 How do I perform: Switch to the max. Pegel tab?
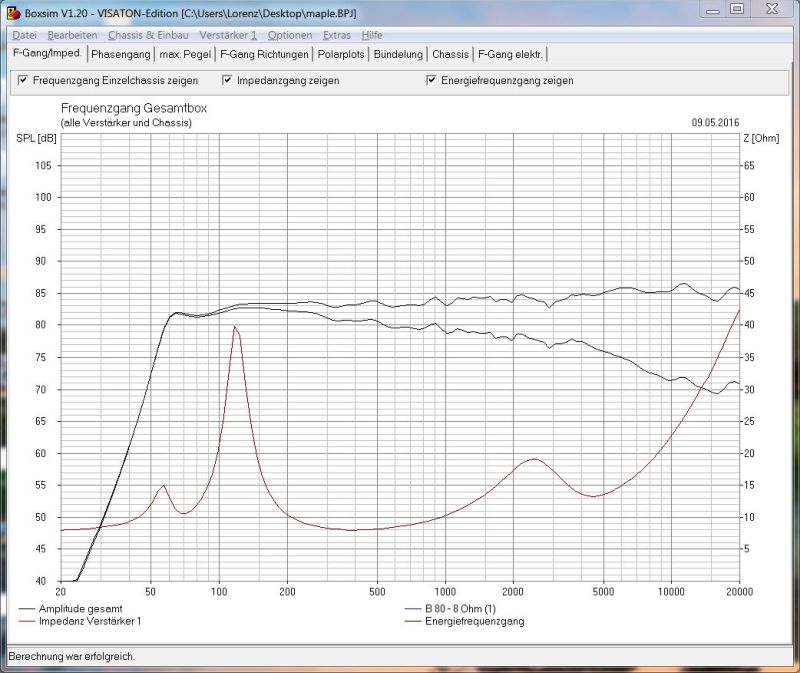pos(184,54)
